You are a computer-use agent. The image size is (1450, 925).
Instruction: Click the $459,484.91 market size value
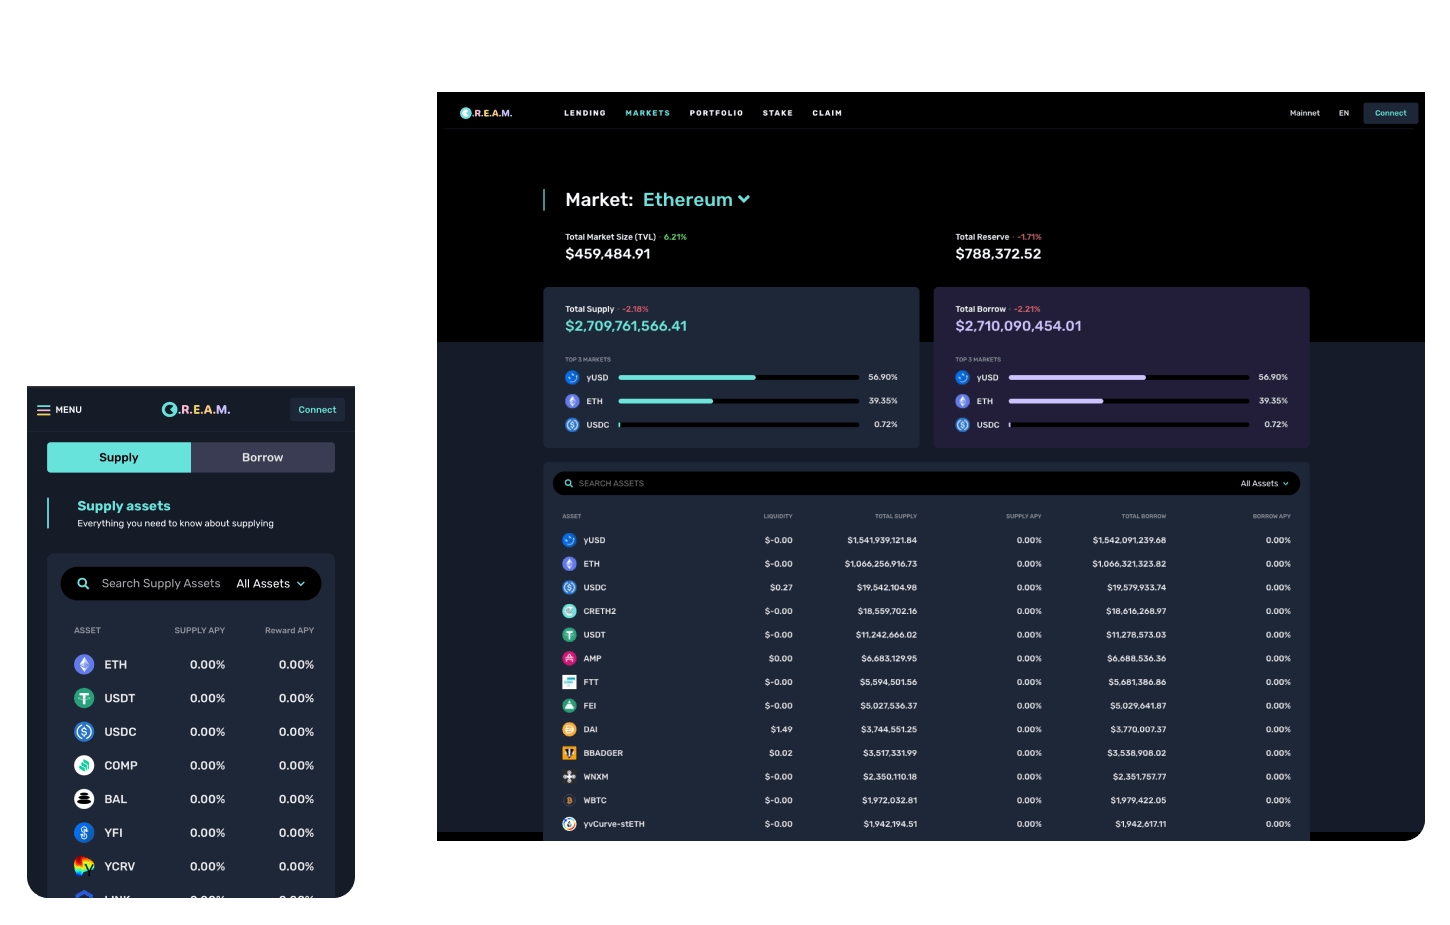click(x=608, y=254)
